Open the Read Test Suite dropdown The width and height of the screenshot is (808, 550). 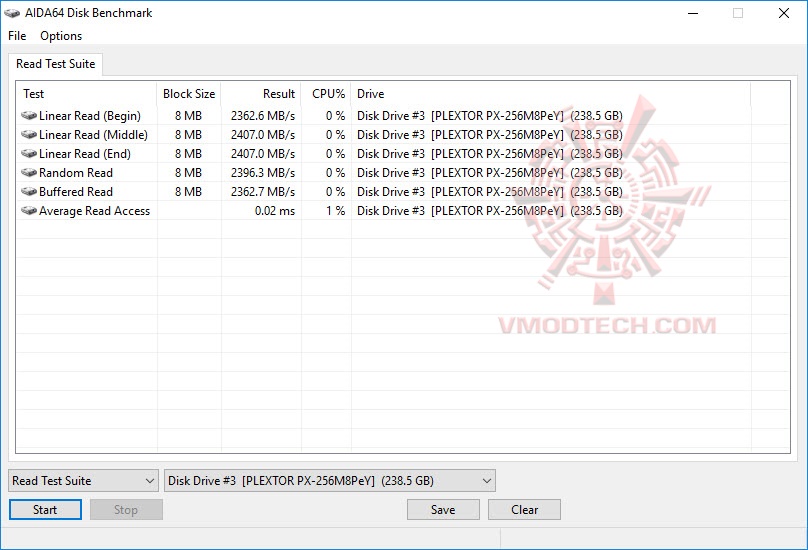(x=83, y=481)
